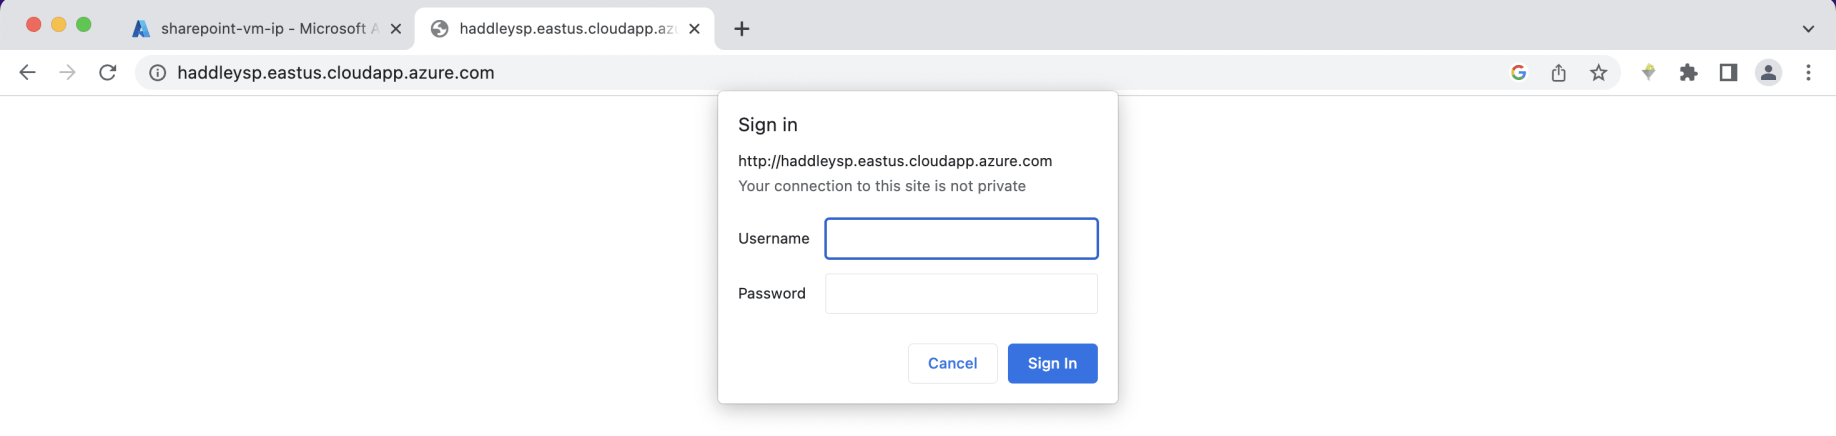Click the site information icon

157,73
